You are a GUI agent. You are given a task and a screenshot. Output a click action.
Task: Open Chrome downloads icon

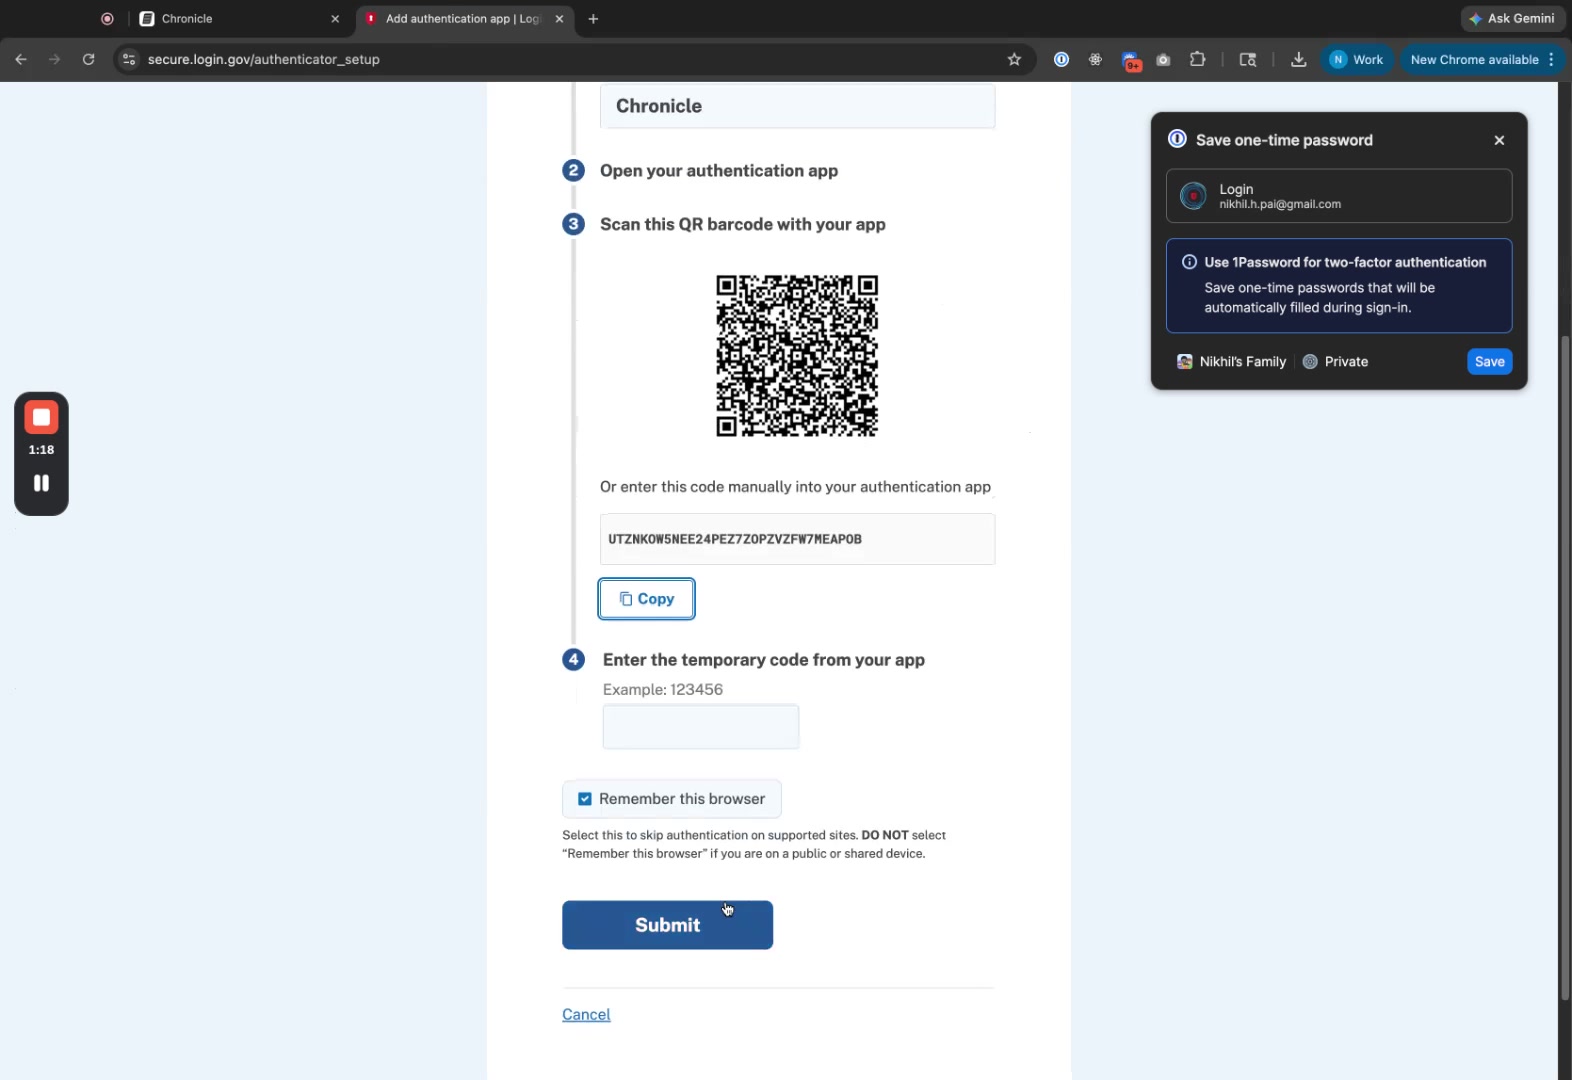[x=1298, y=59]
